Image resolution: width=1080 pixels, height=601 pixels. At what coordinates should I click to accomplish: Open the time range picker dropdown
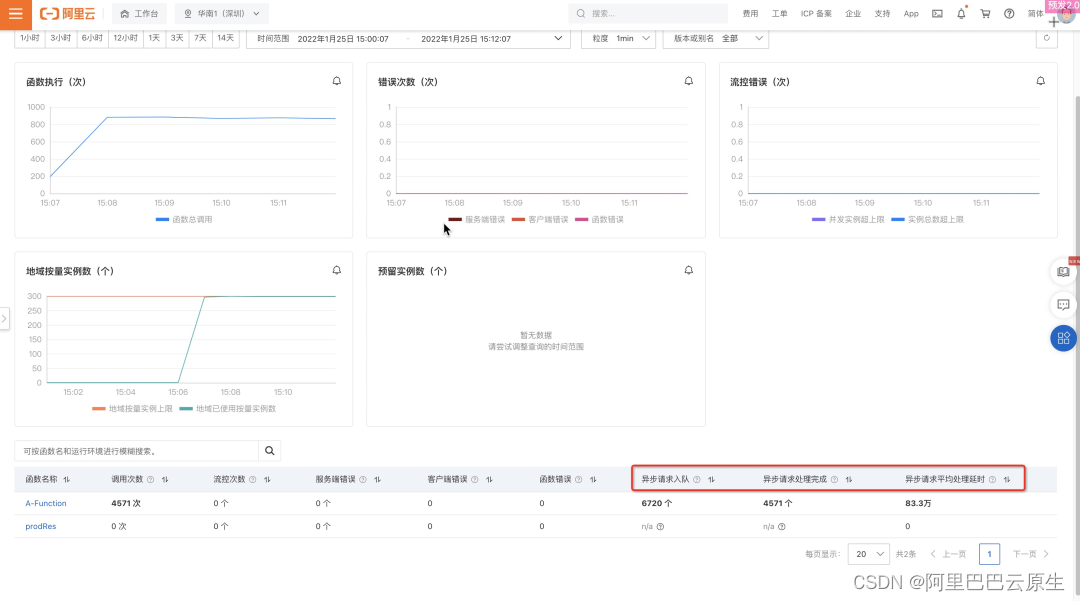click(408, 39)
